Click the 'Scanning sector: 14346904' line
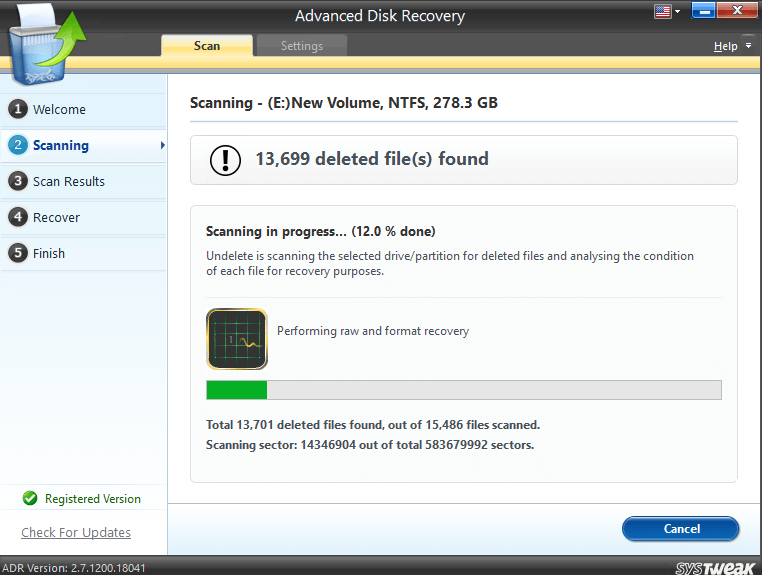 pyautogui.click(x=370, y=445)
